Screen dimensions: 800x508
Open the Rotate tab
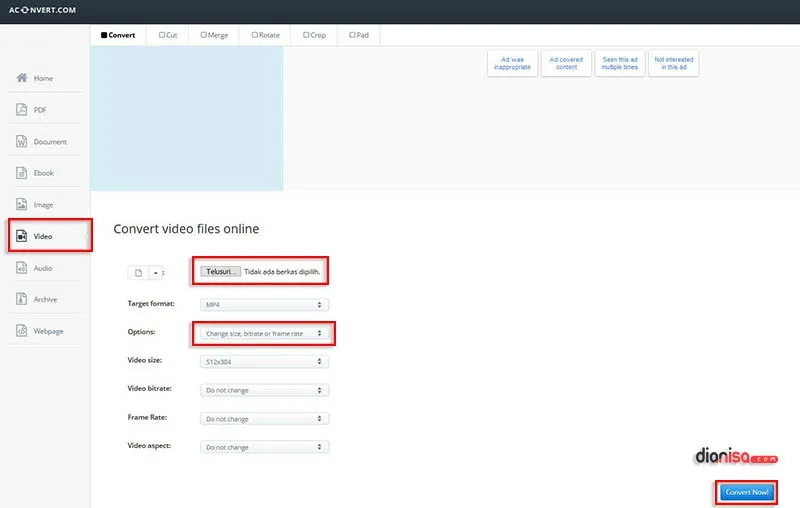(262, 35)
